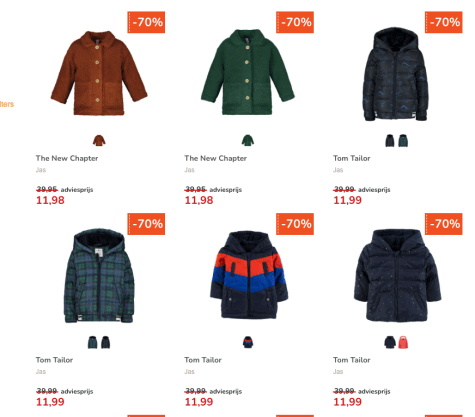Choose the dark navy variant of plaid jacket
475x417 pixels.
click(x=105, y=342)
